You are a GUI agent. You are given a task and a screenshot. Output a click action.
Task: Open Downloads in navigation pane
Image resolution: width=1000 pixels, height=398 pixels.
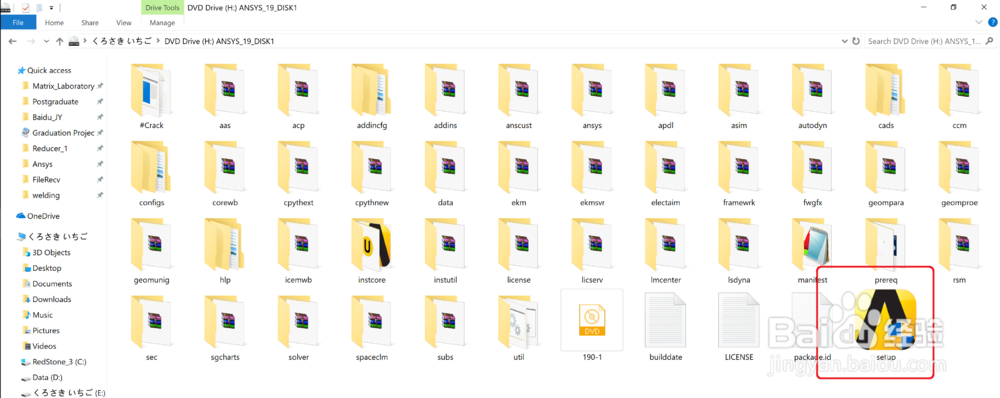pos(52,299)
